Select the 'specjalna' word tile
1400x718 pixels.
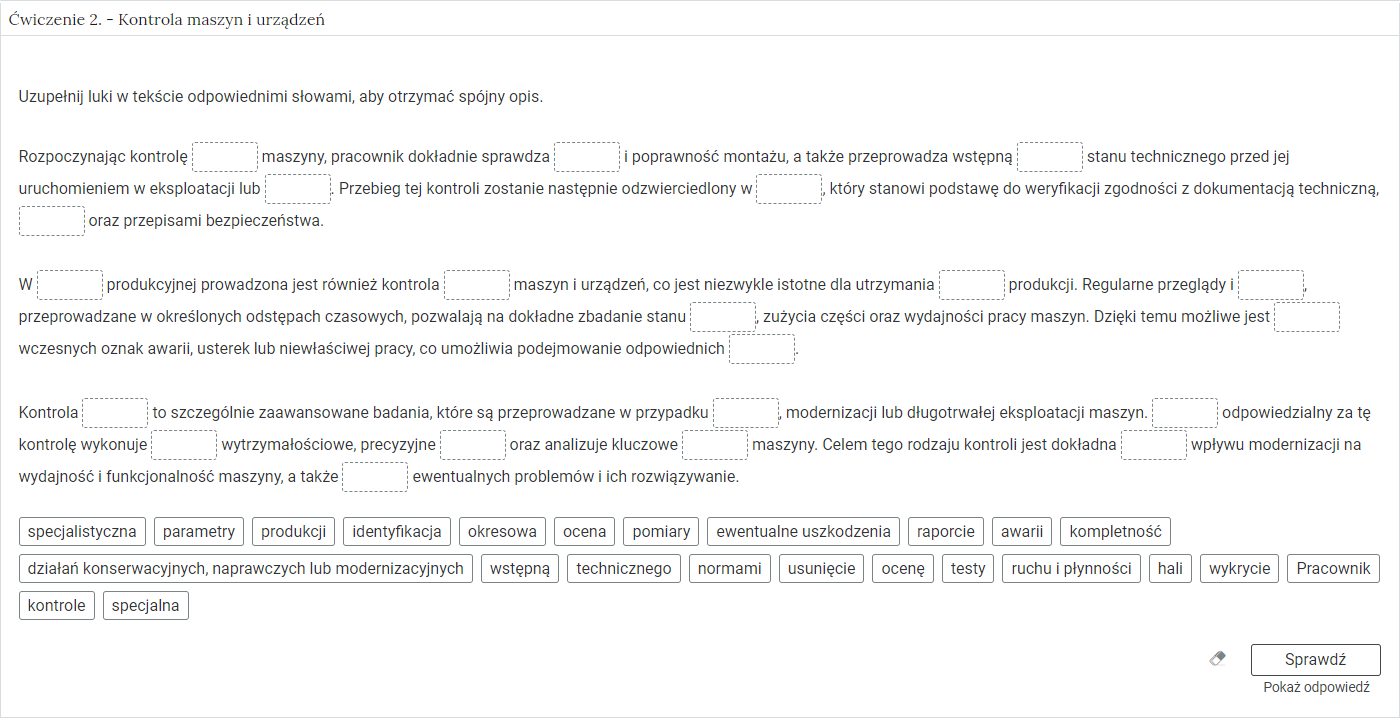point(146,606)
